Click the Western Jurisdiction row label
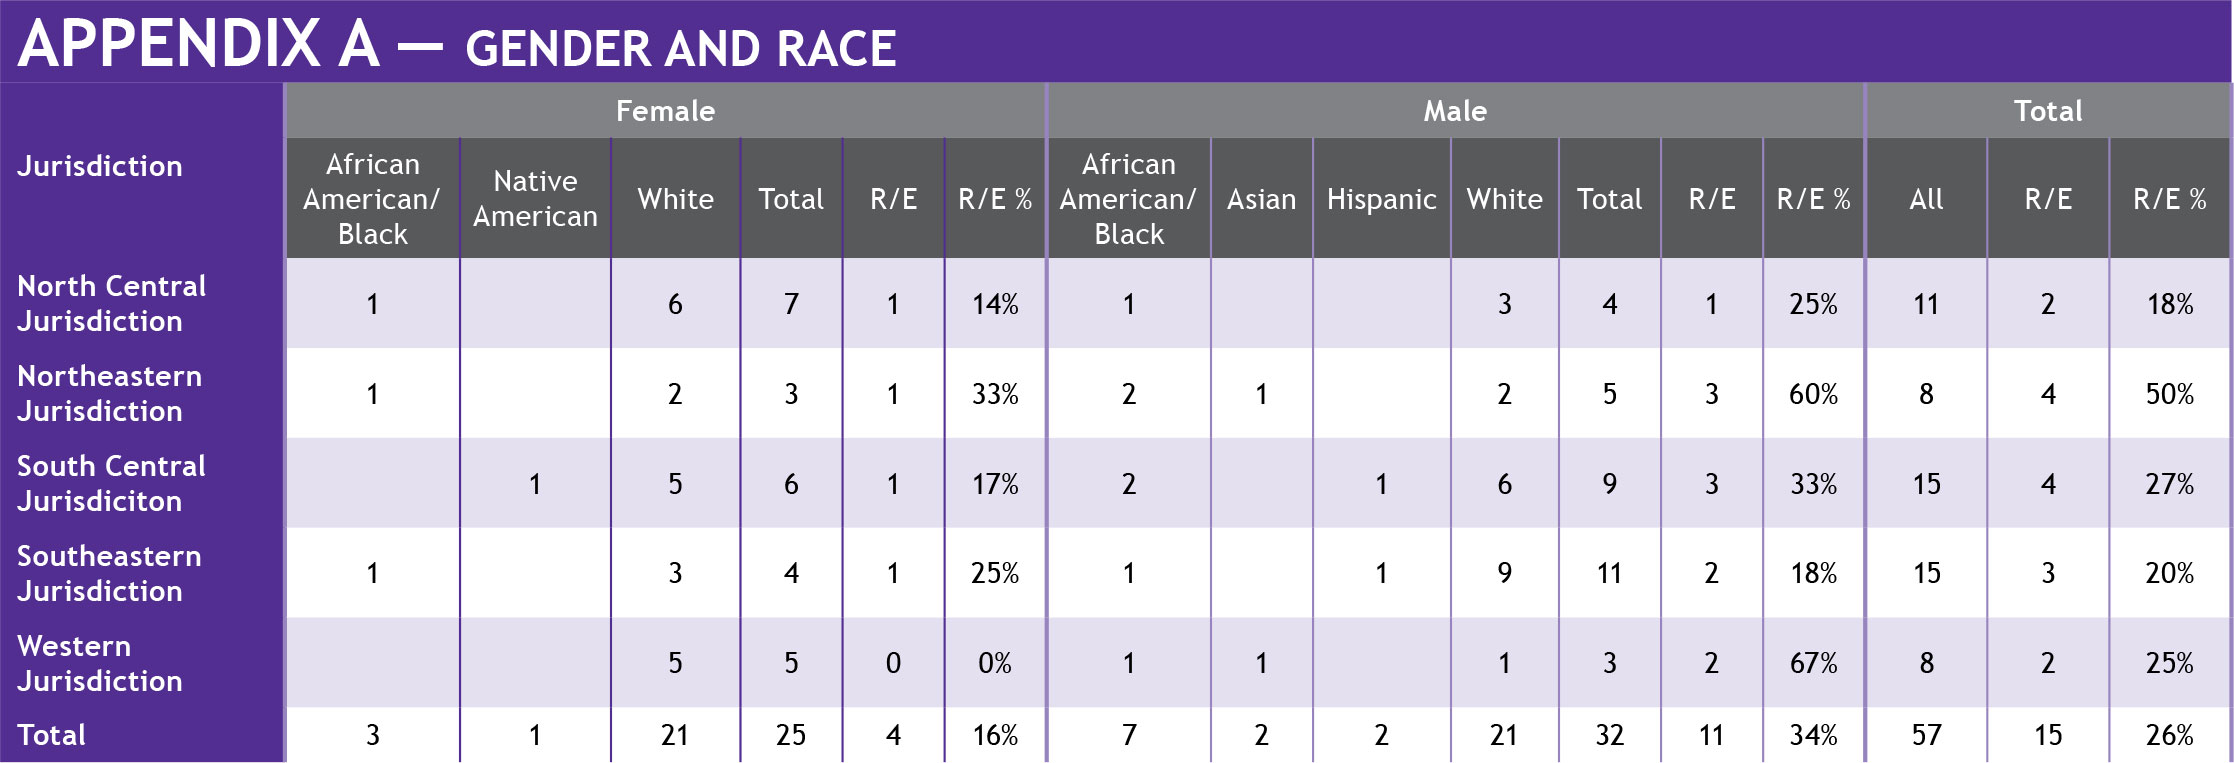The image size is (2234, 763). (100, 663)
